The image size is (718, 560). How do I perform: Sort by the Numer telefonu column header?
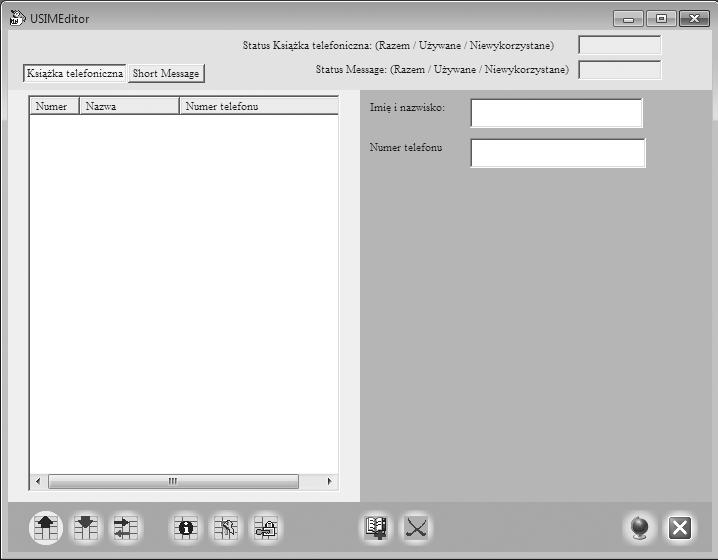[259, 106]
